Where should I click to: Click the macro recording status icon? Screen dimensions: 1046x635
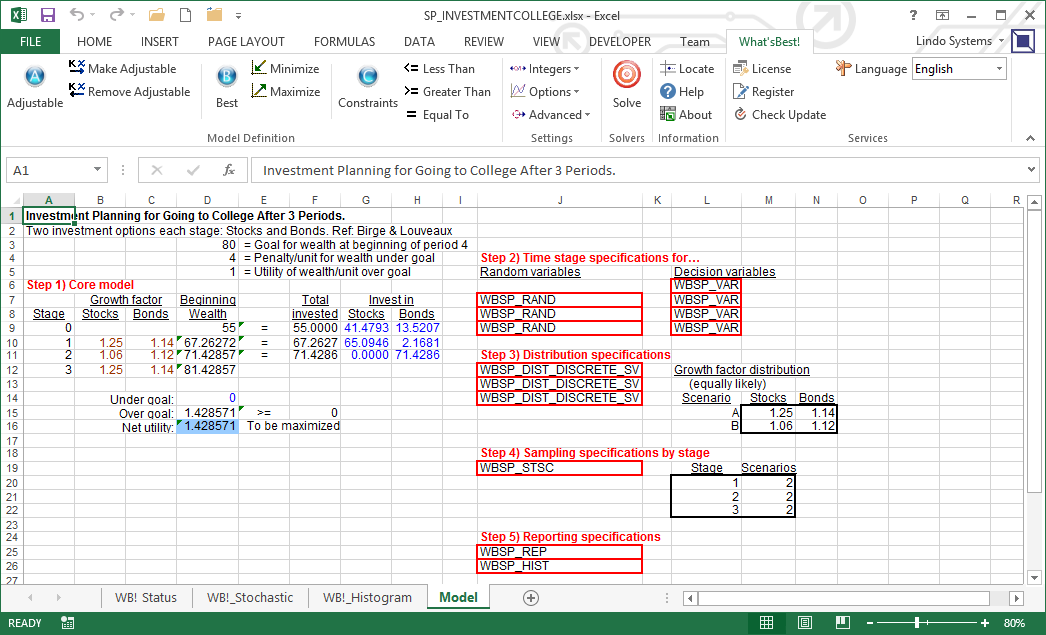click(x=67, y=623)
